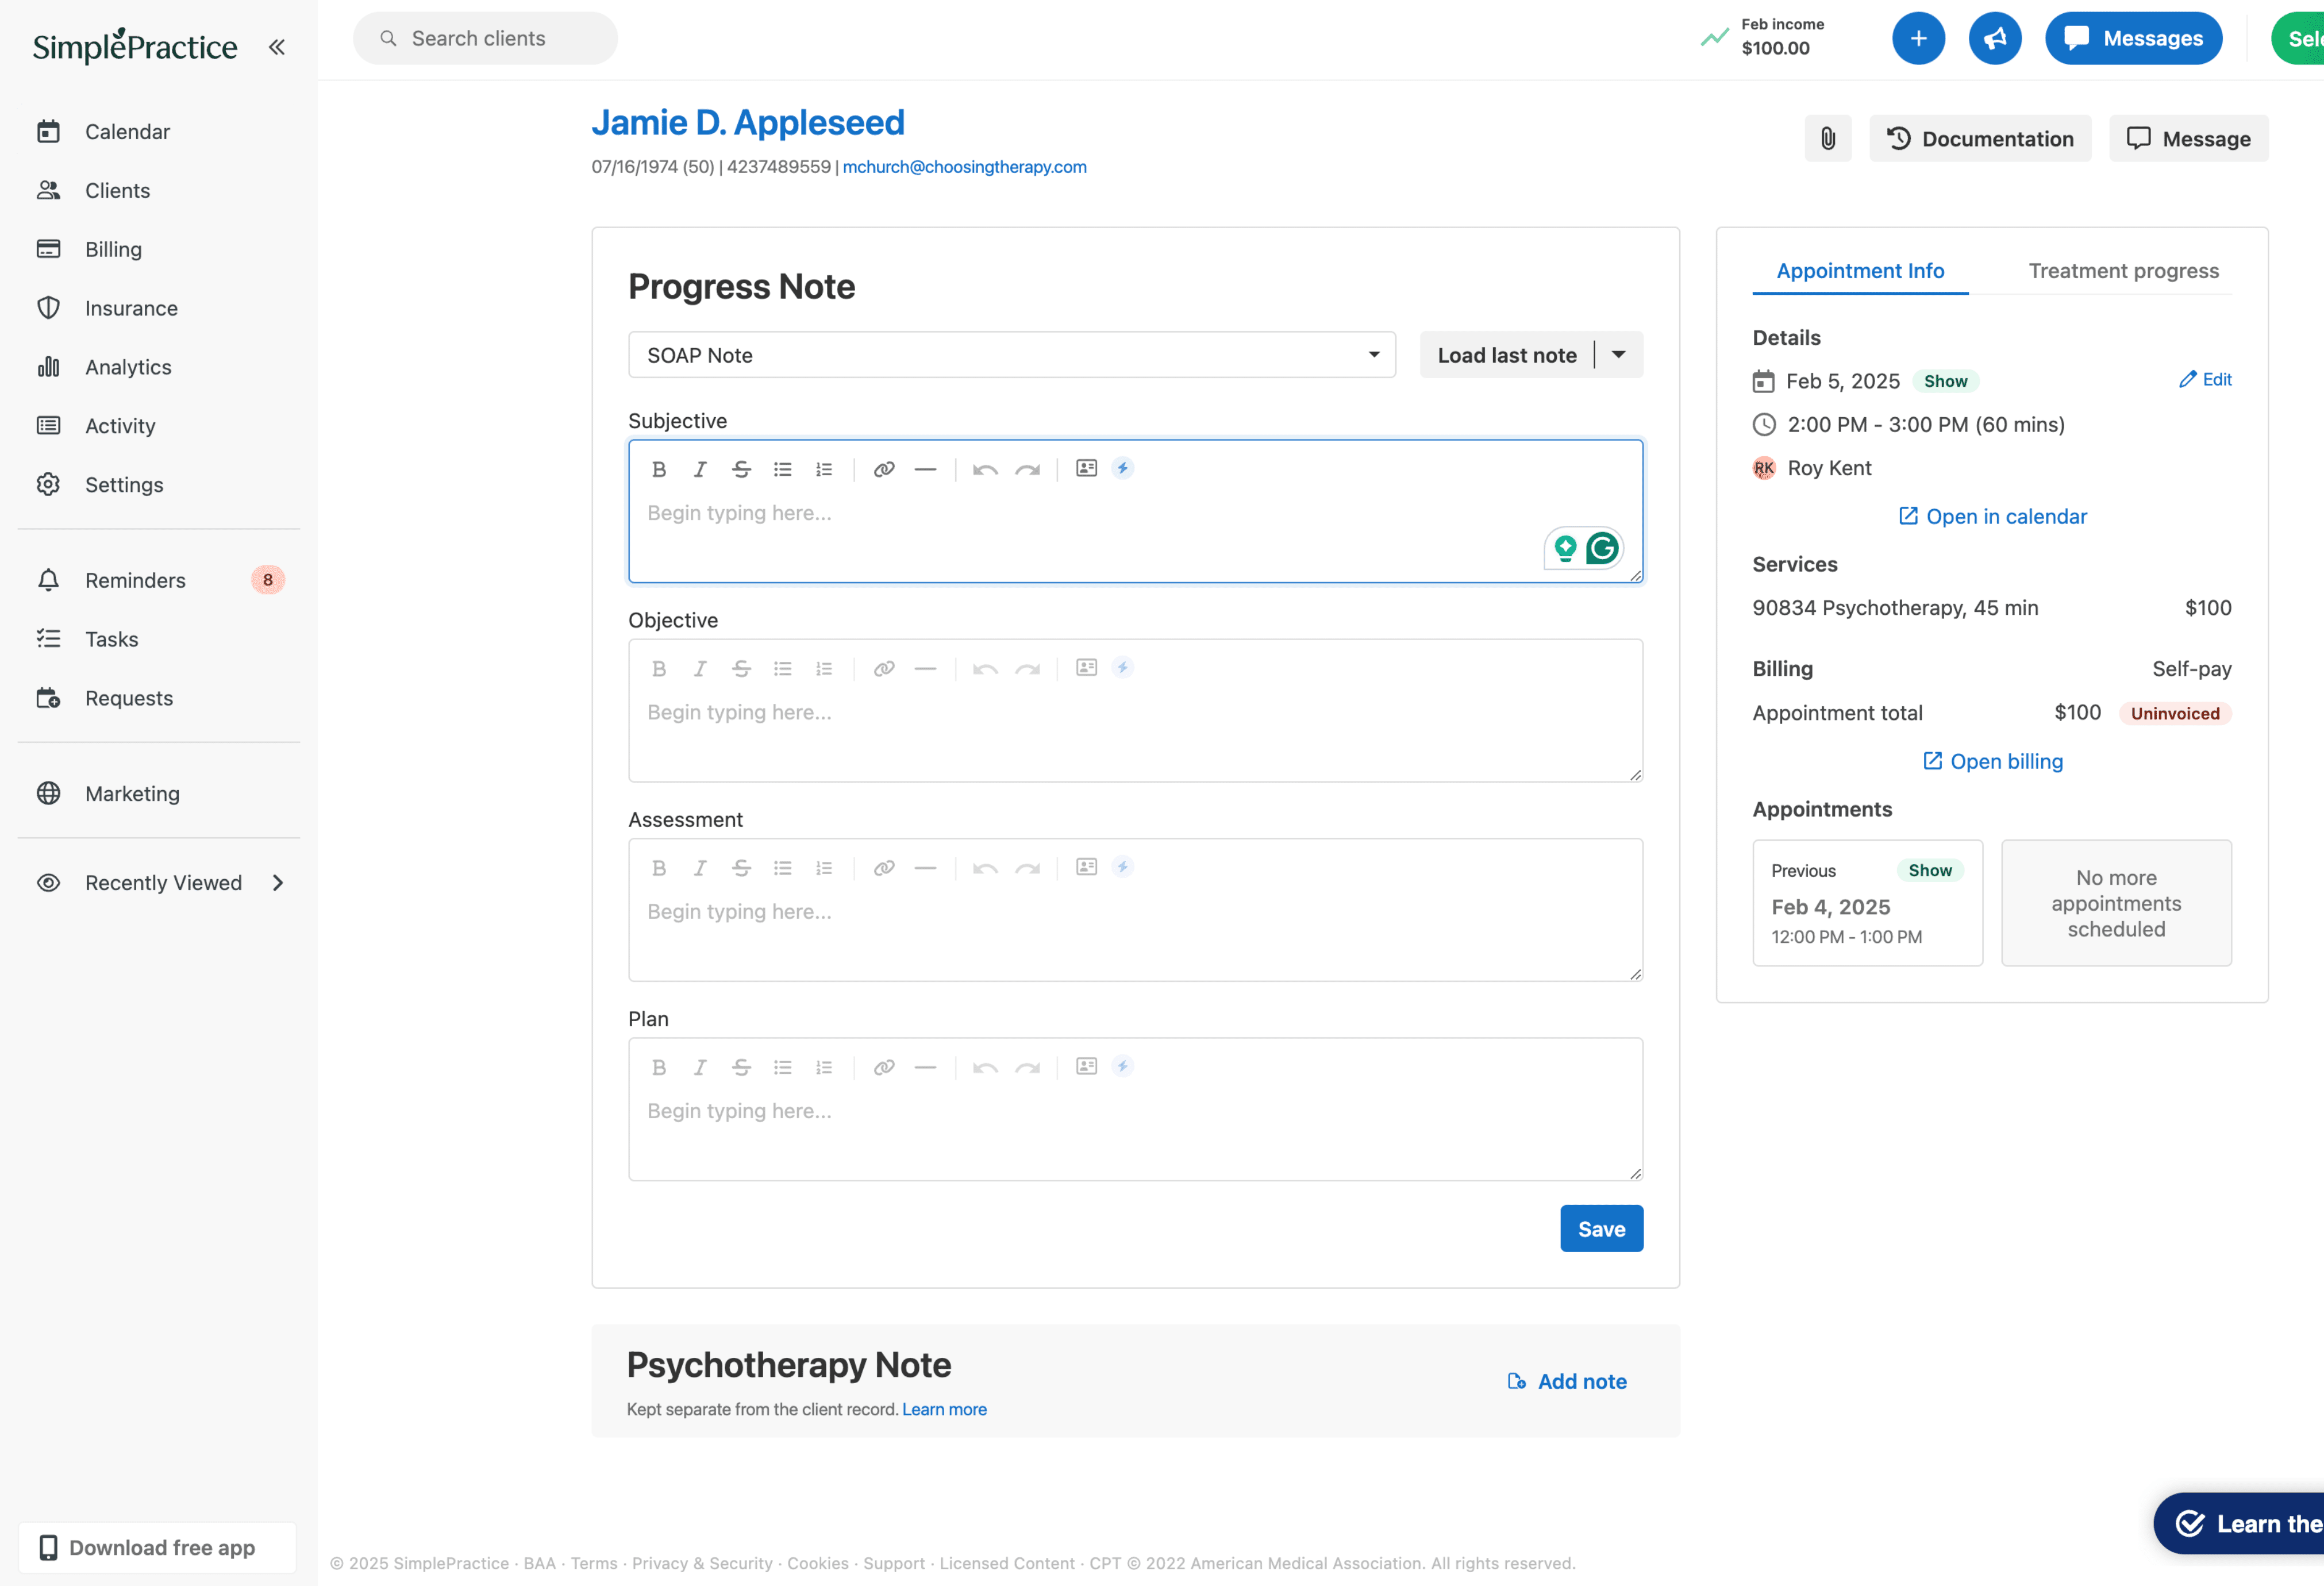2324x1586 pixels.
Task: Open previous appointment Feb 4, 2025 card
Action: [x=1866, y=903]
